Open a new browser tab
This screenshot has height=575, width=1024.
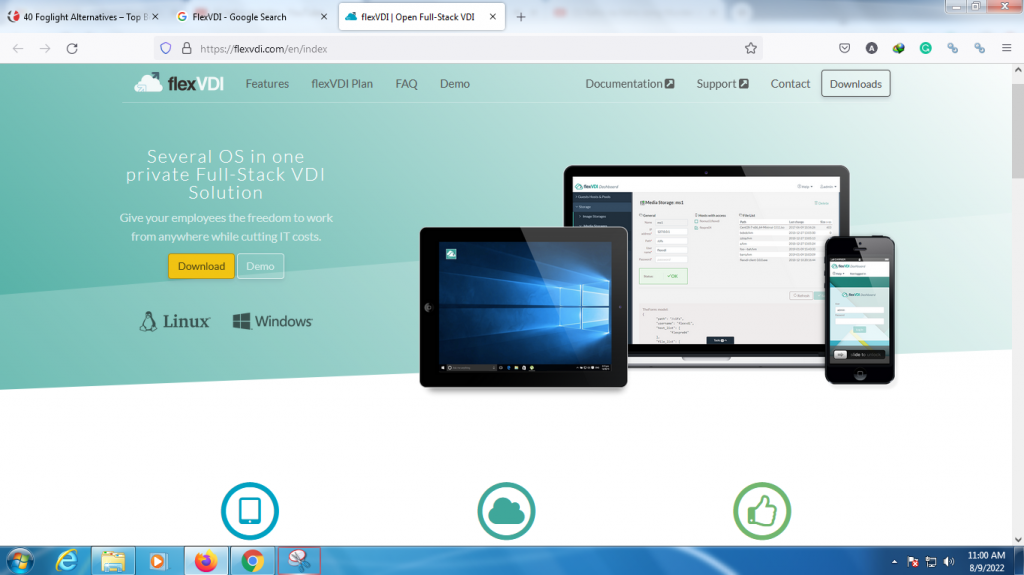click(520, 17)
